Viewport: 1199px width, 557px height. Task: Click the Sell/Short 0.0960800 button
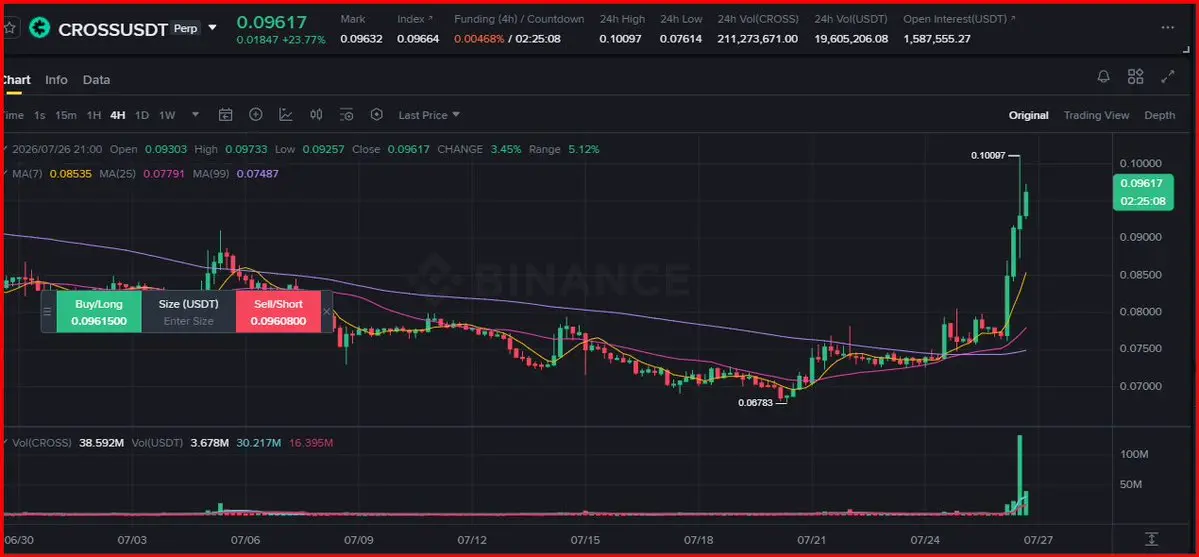(x=278, y=312)
